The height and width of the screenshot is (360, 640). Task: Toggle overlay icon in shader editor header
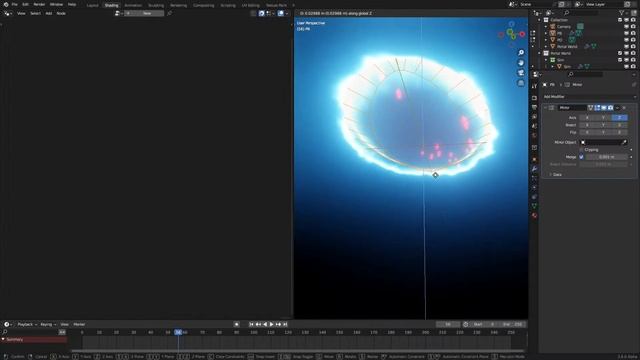coord(281,13)
